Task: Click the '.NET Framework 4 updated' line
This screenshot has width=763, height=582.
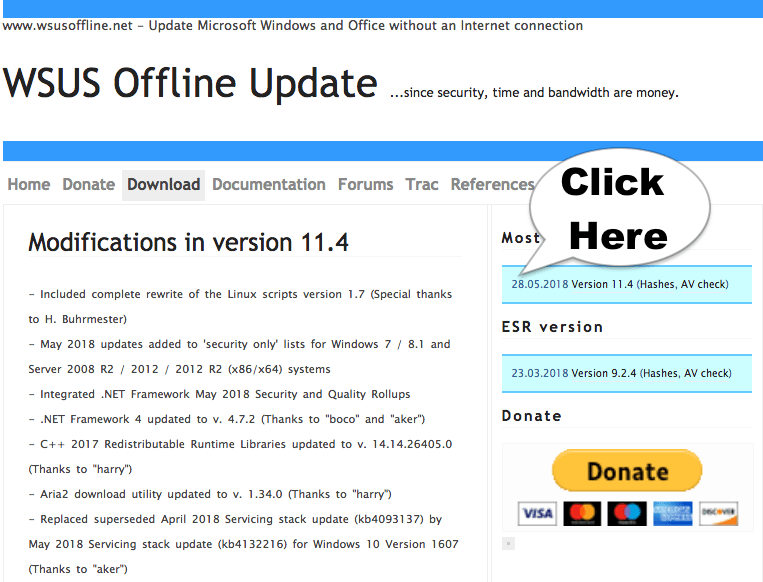Action: click(227, 419)
